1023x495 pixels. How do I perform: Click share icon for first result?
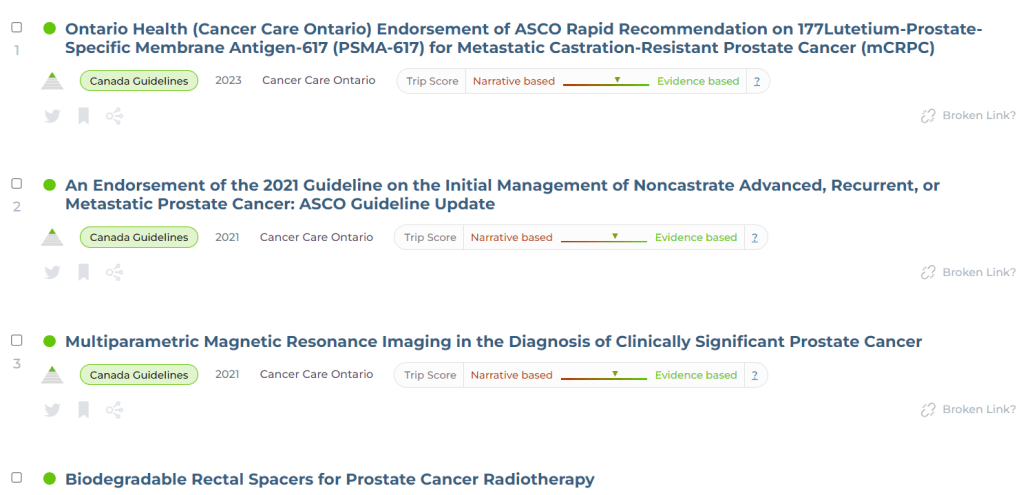114,116
